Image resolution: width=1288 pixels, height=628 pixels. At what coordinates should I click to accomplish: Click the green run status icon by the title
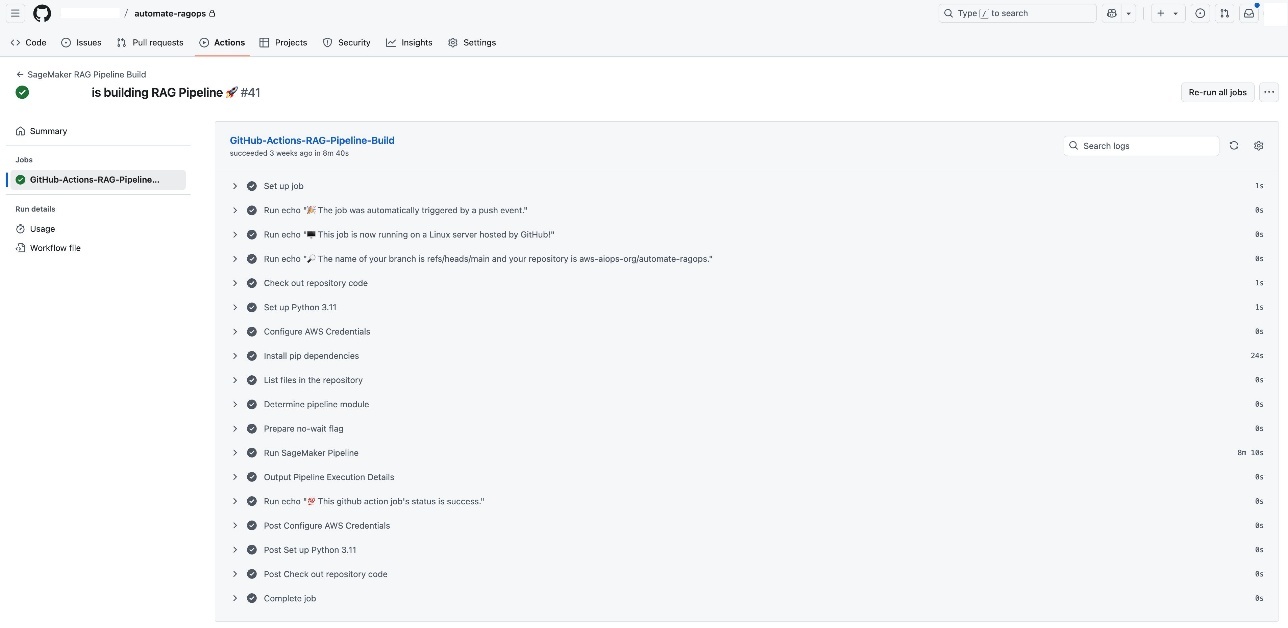click(x=22, y=92)
